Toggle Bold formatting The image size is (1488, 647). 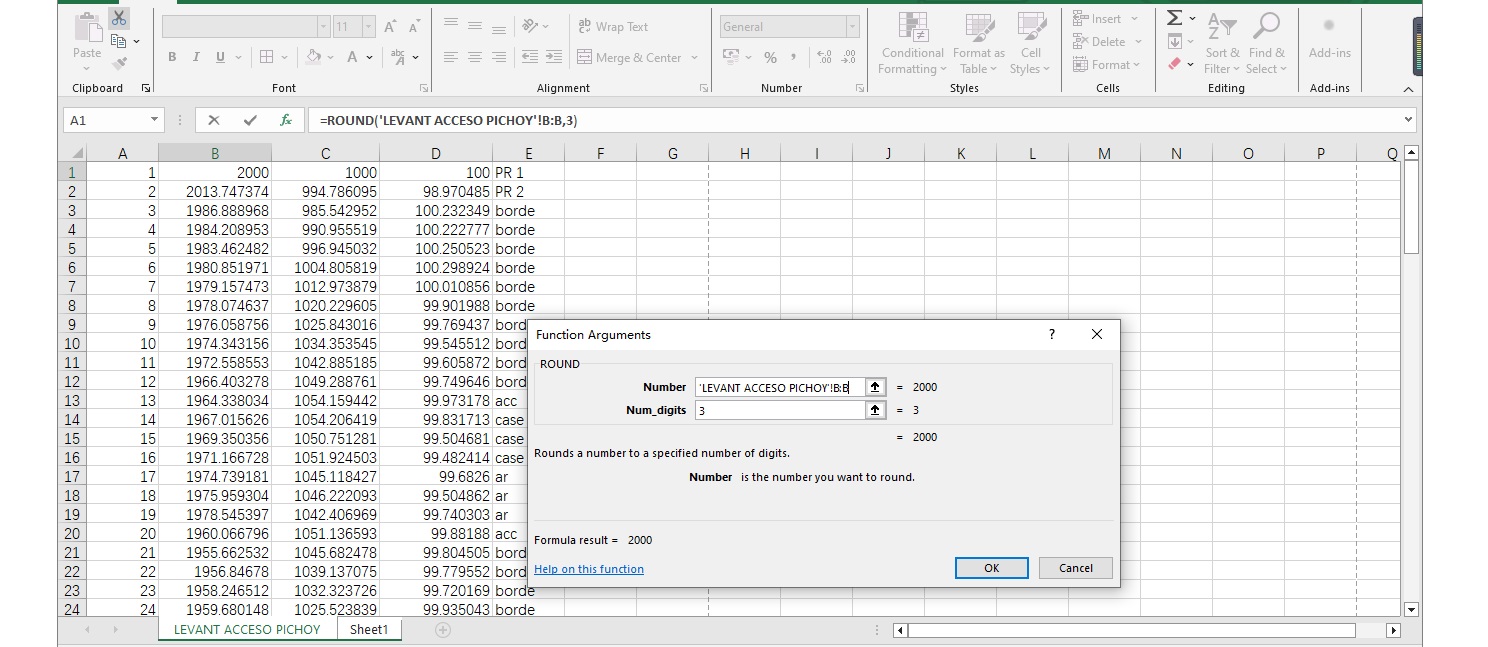[x=172, y=58]
